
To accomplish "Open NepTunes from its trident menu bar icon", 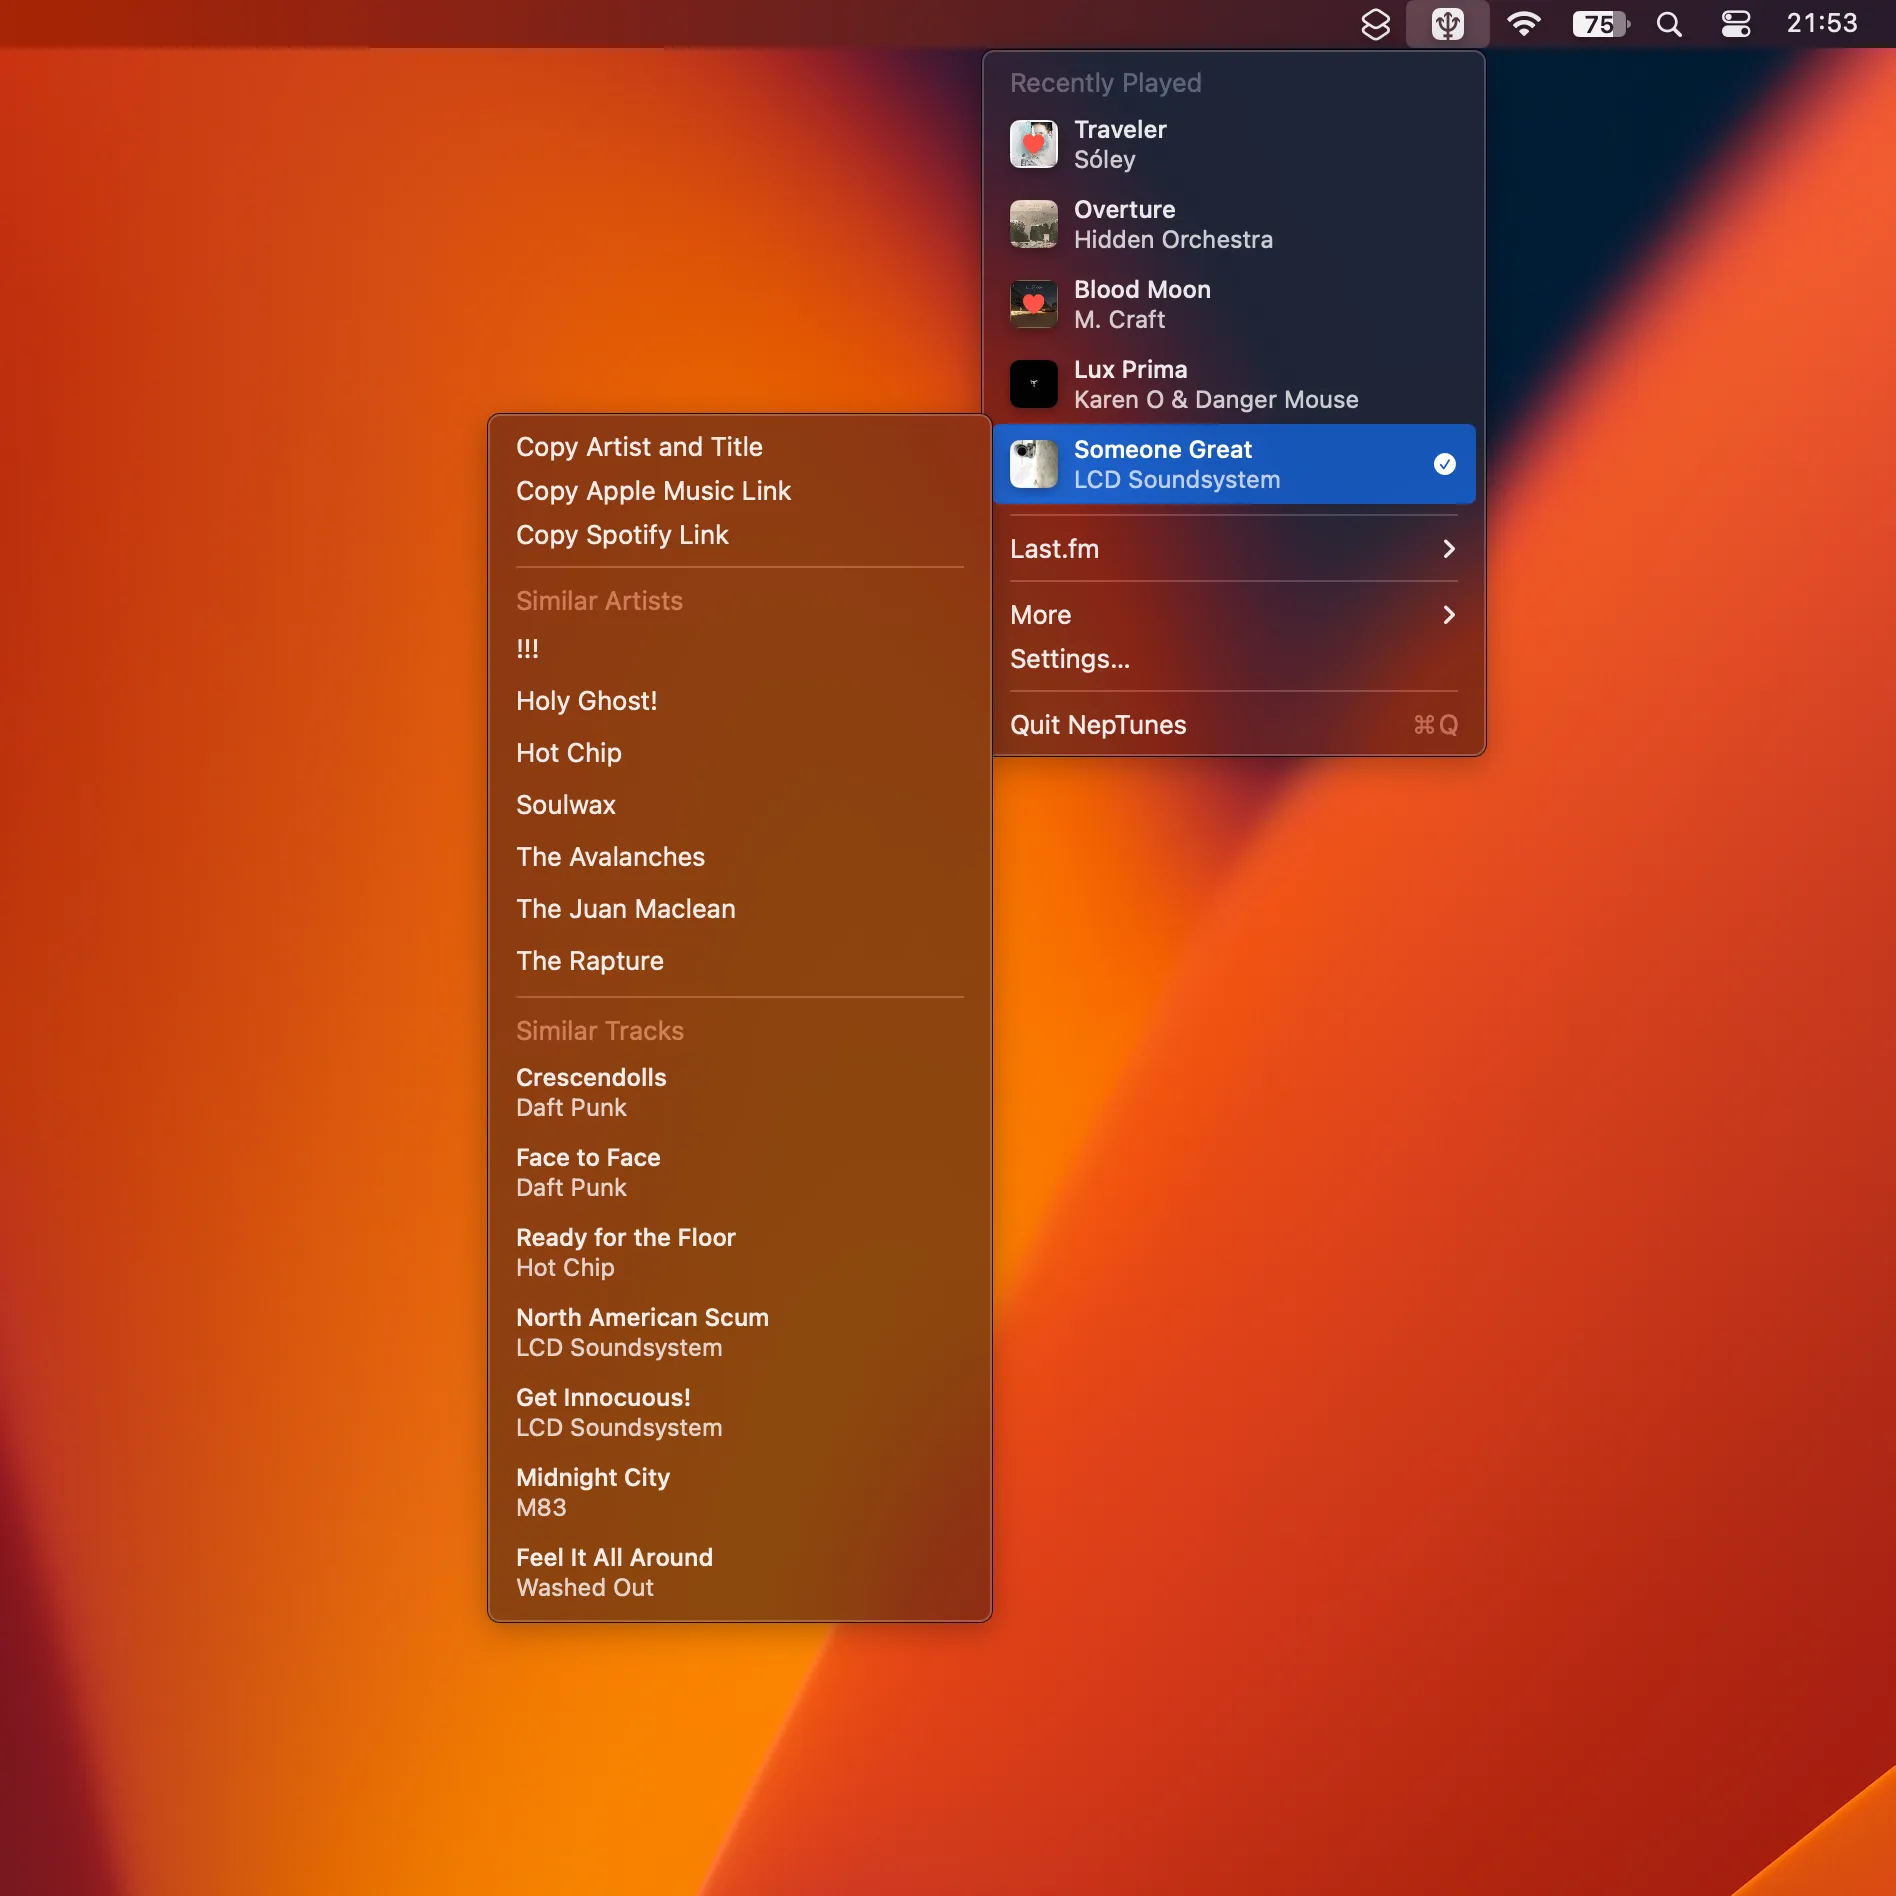I will 1446,24.
